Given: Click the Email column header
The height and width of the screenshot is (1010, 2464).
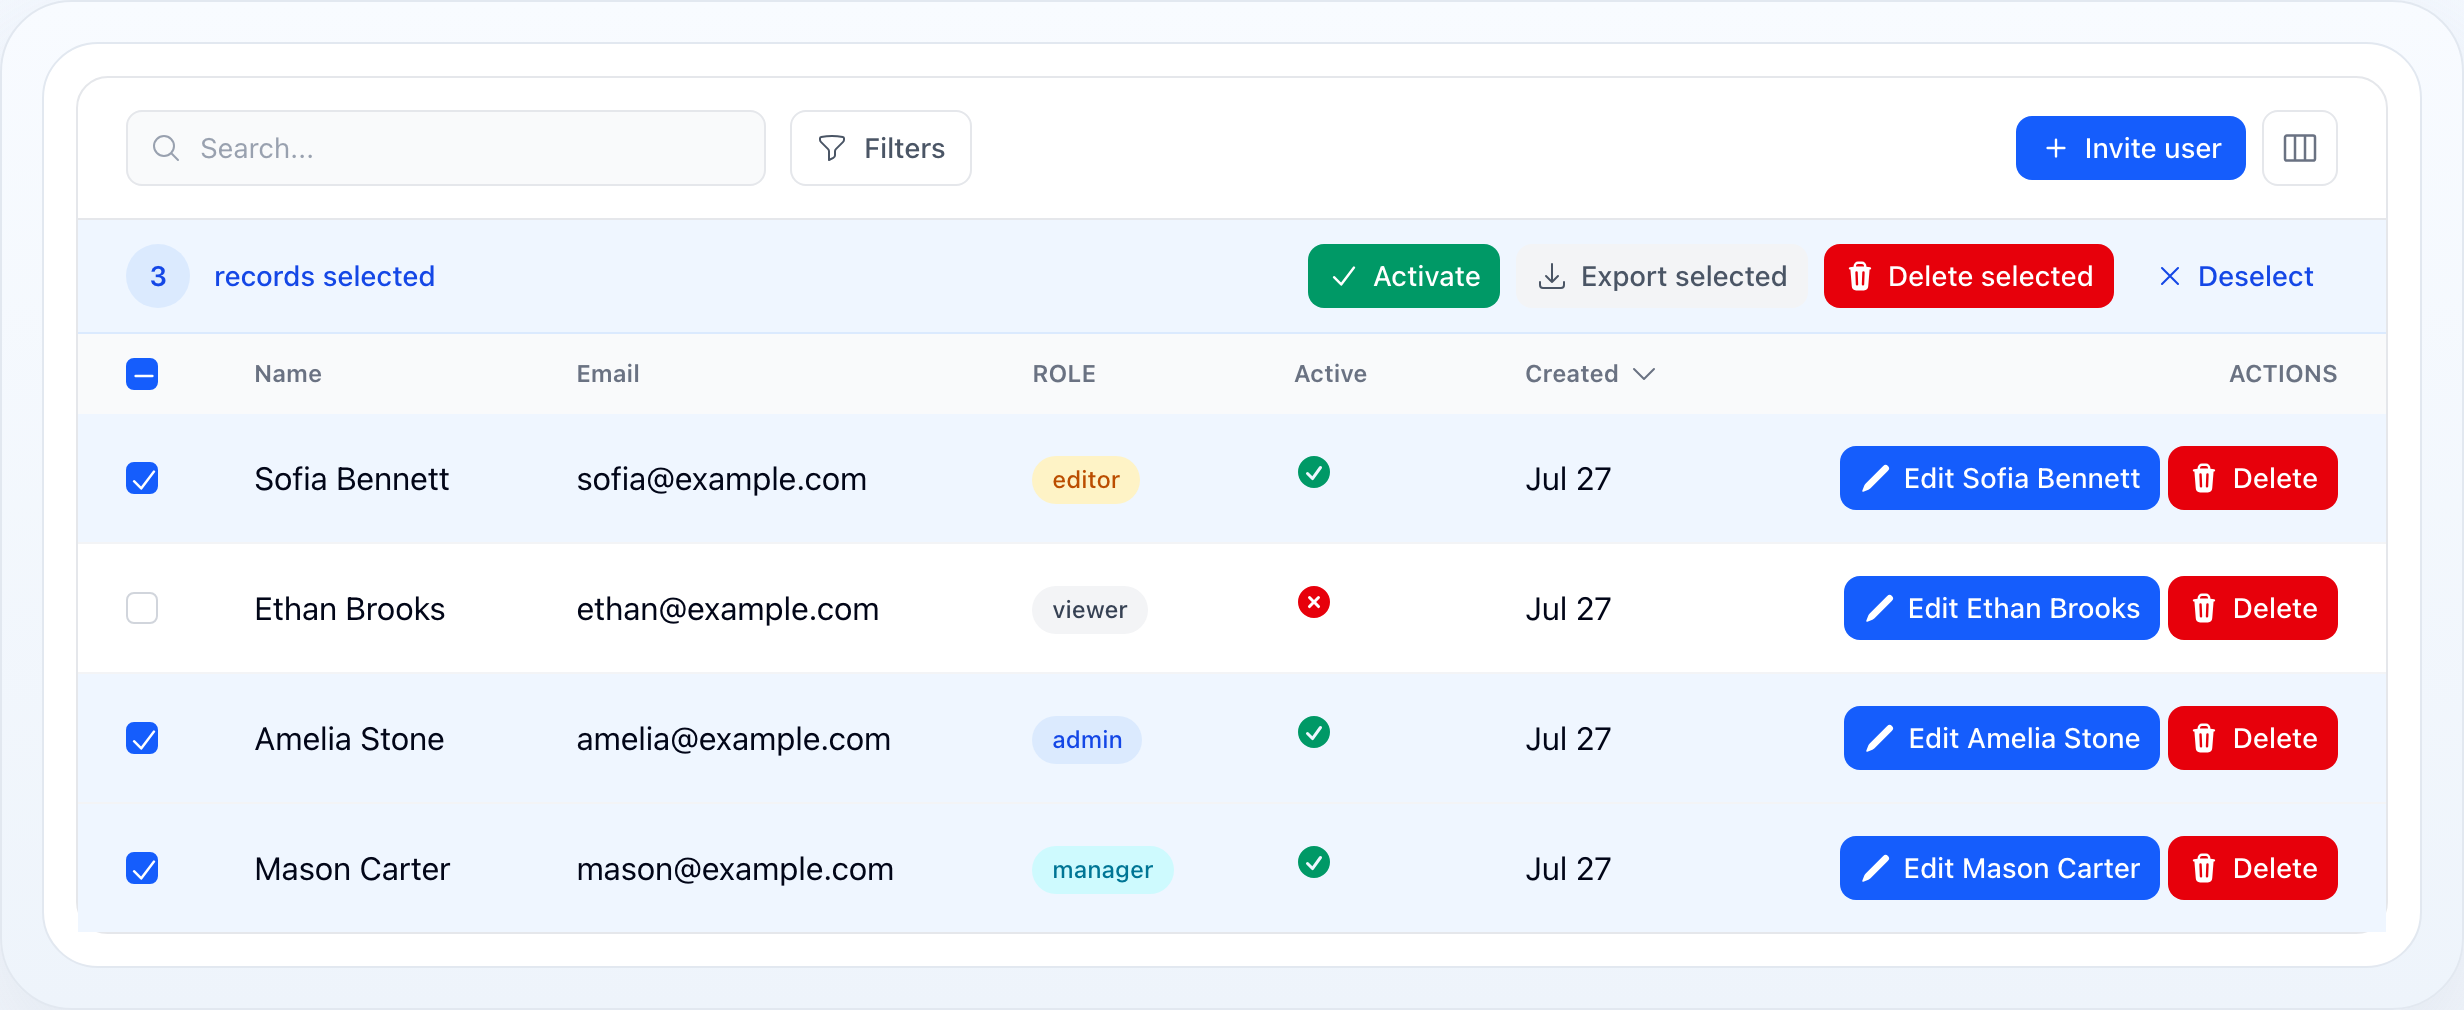Looking at the screenshot, I should click(x=608, y=374).
